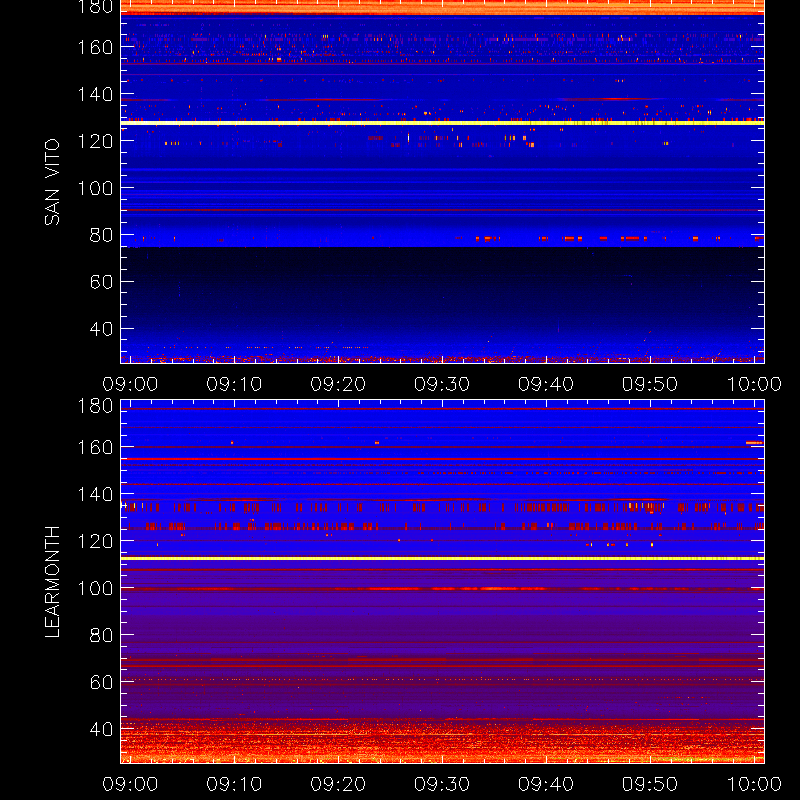This screenshot has width=800, height=800.
Task: Click the 09:20 time label under Learmonth plot
Action: click(338, 784)
